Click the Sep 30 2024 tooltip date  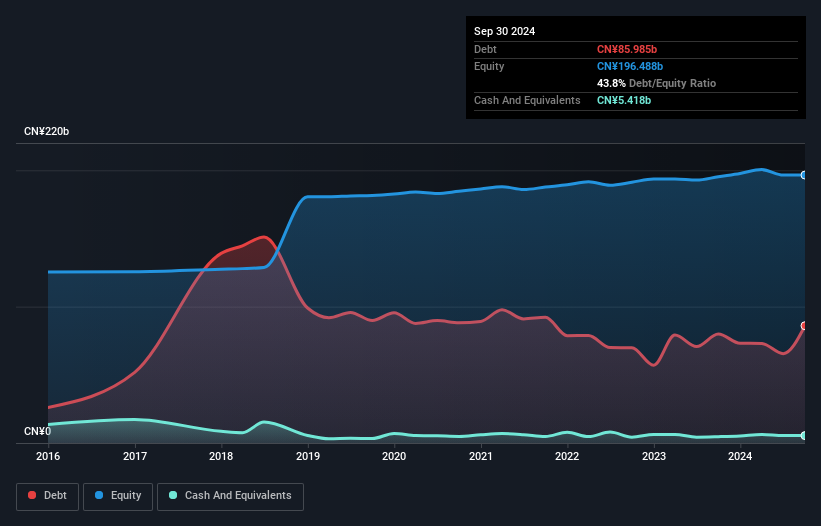pos(505,31)
